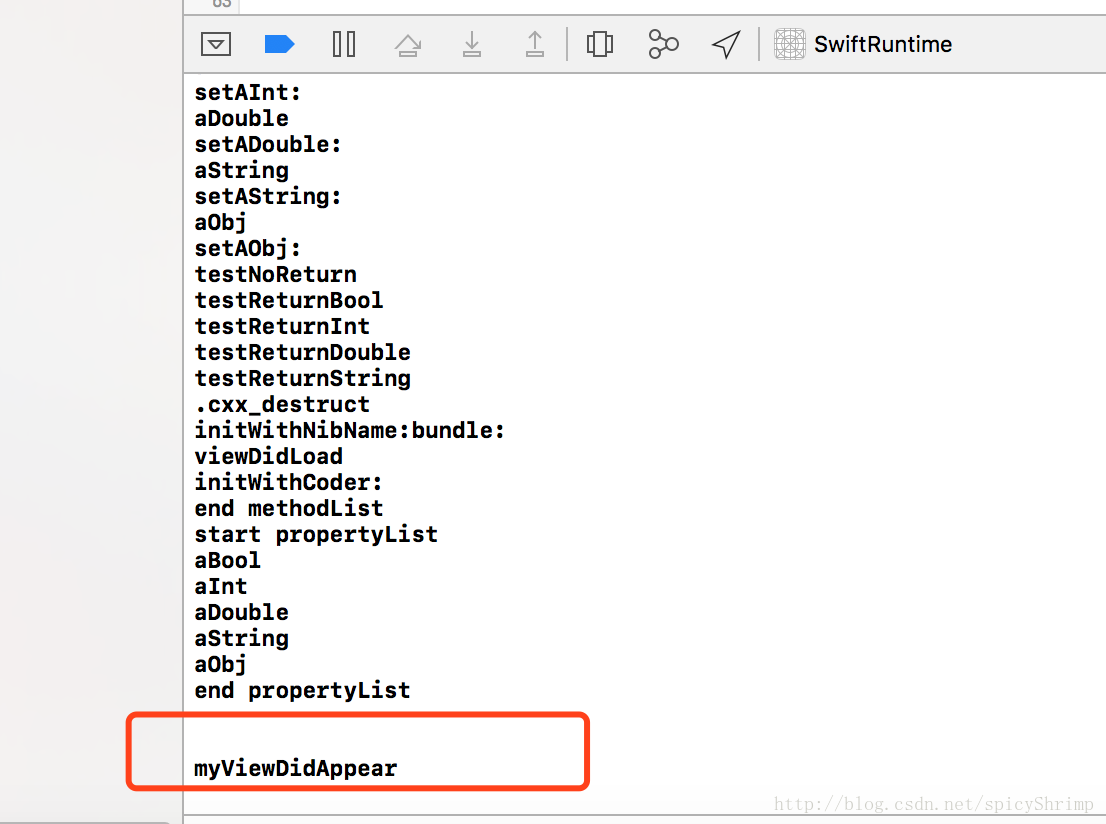Click the SwiftRuntime app icon
Screen dimensions: 1106x824
[790, 44]
